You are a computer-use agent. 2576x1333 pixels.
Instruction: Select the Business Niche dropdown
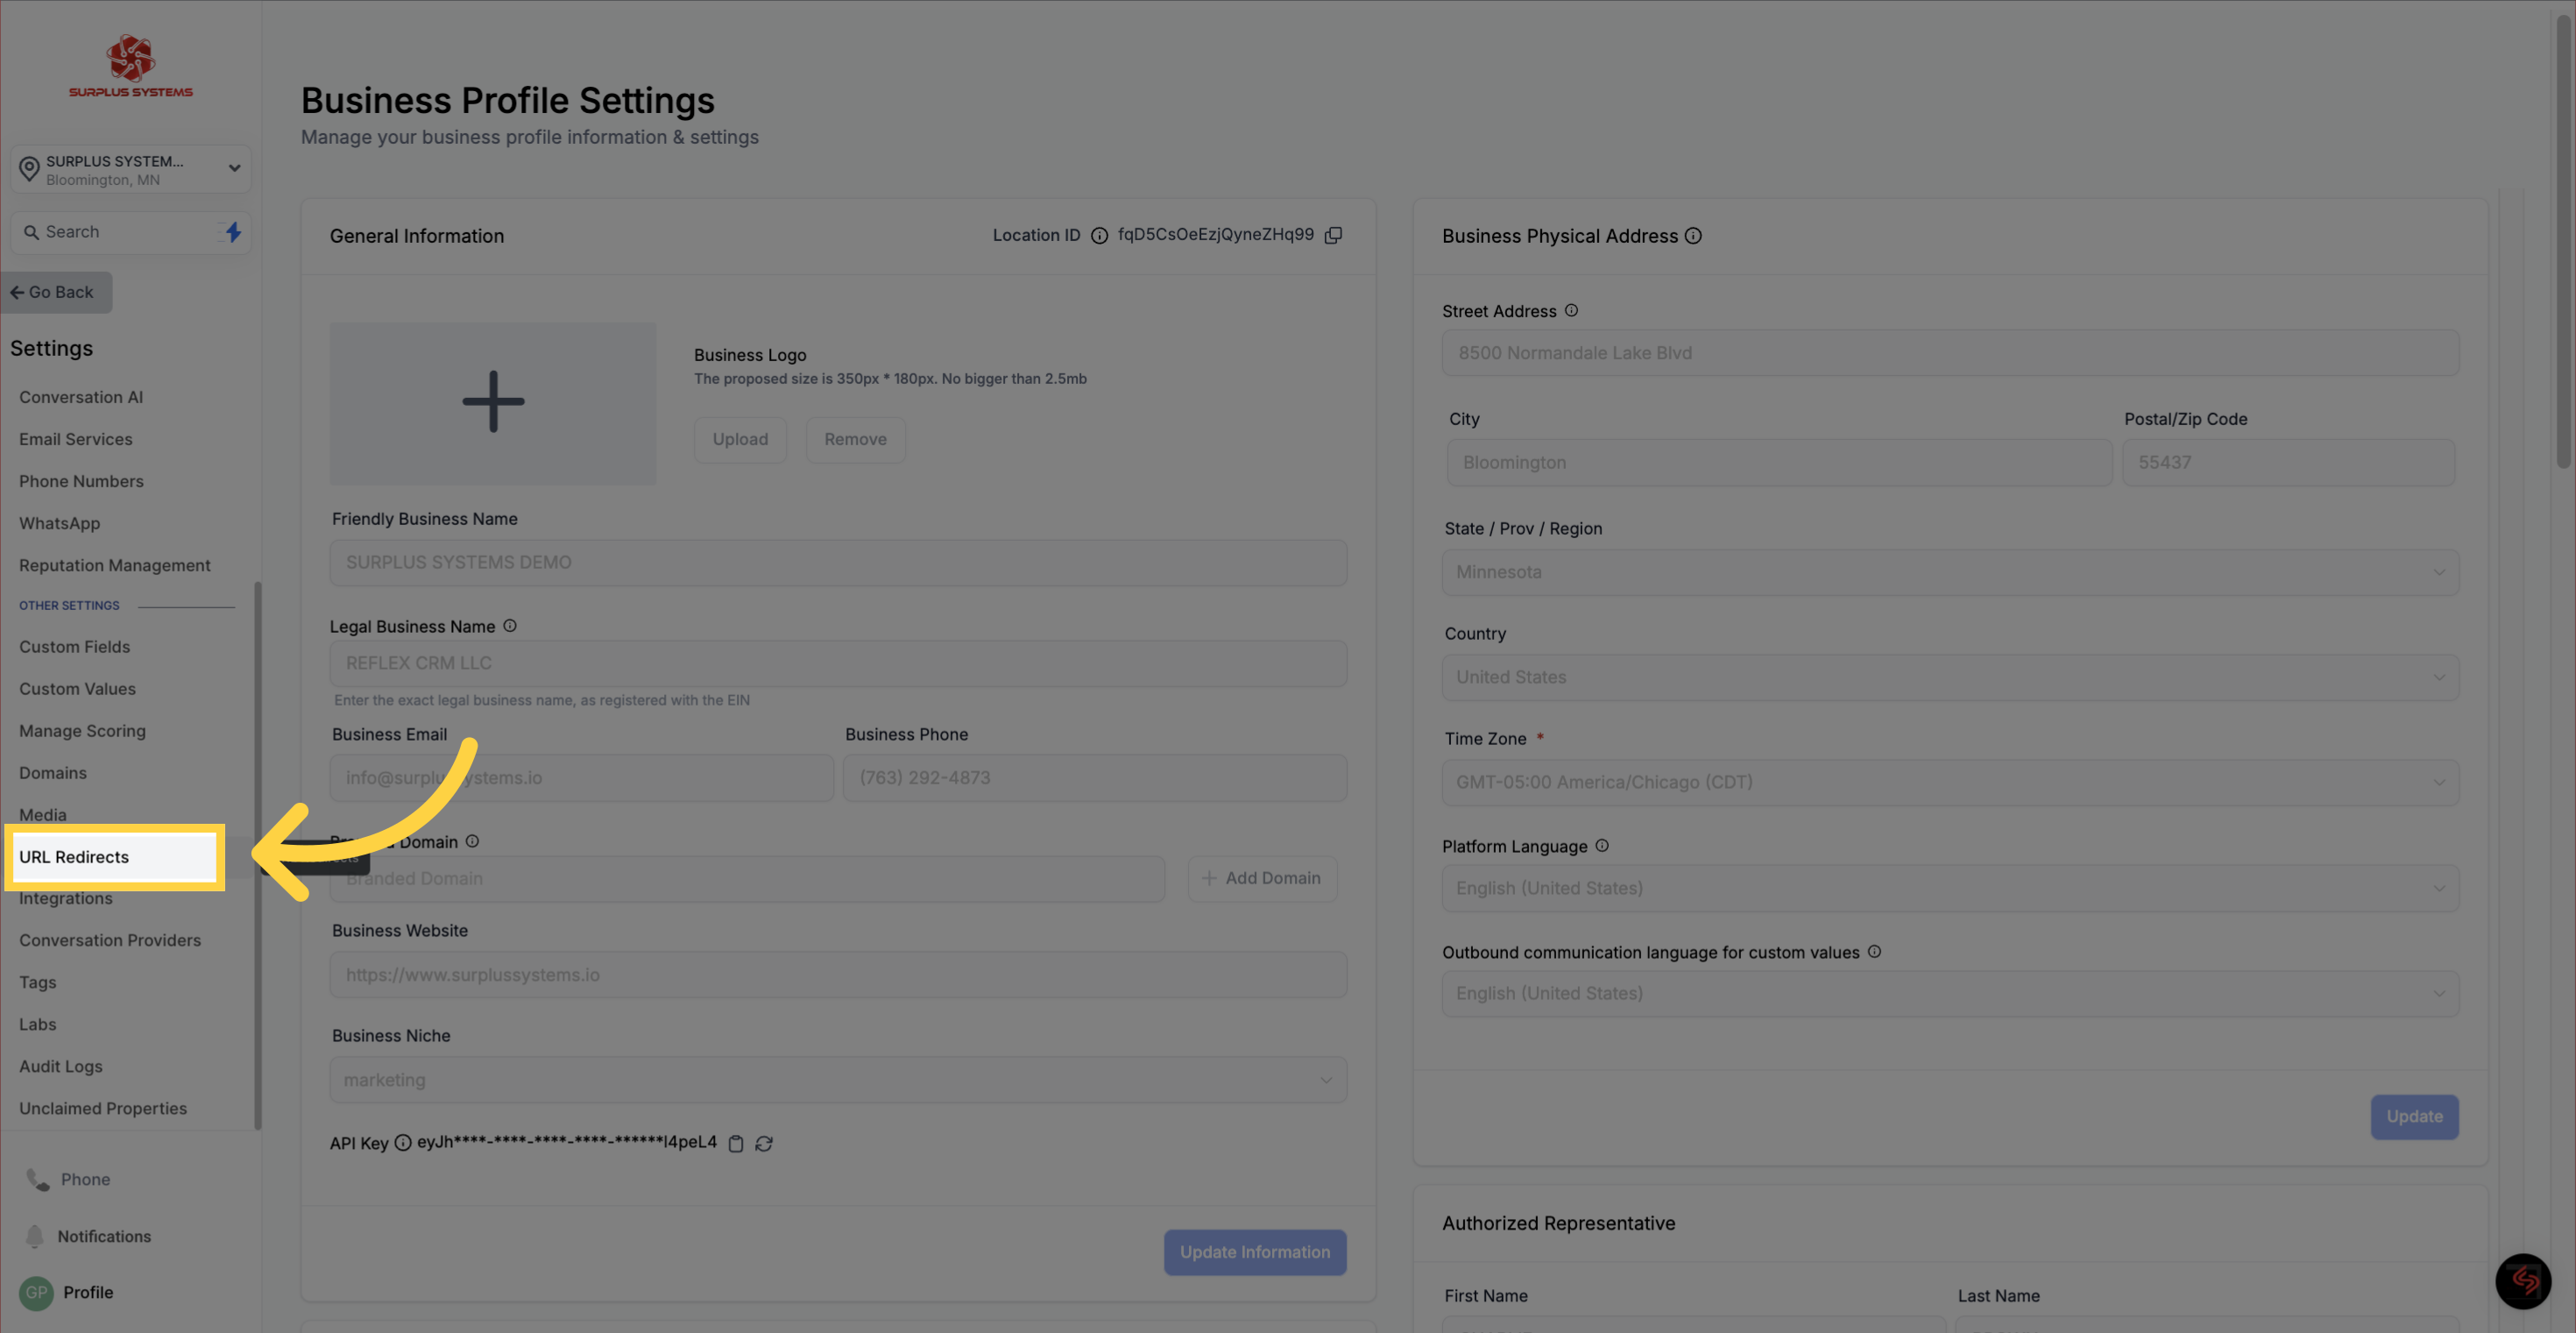pos(838,1078)
